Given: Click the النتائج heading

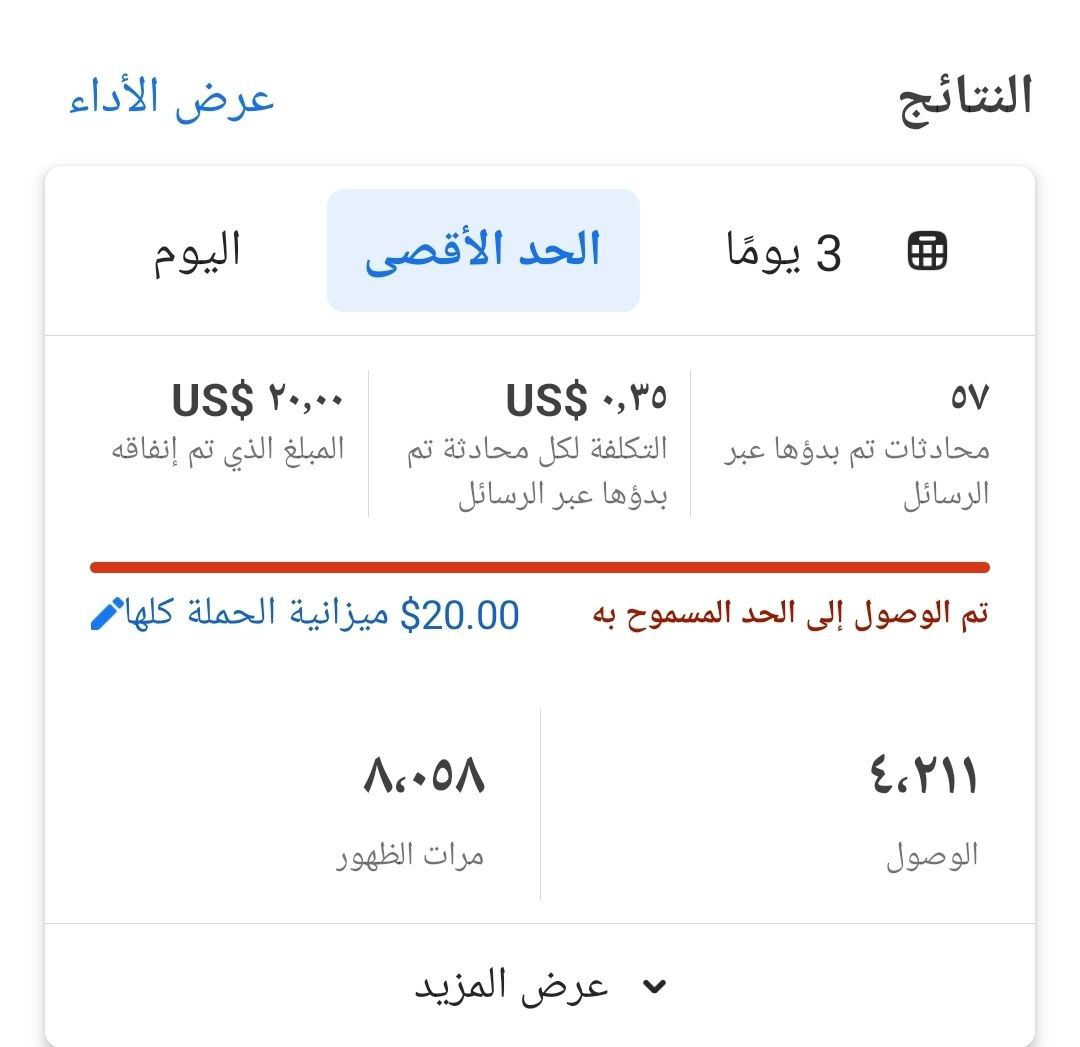Looking at the screenshot, I should tap(966, 99).
